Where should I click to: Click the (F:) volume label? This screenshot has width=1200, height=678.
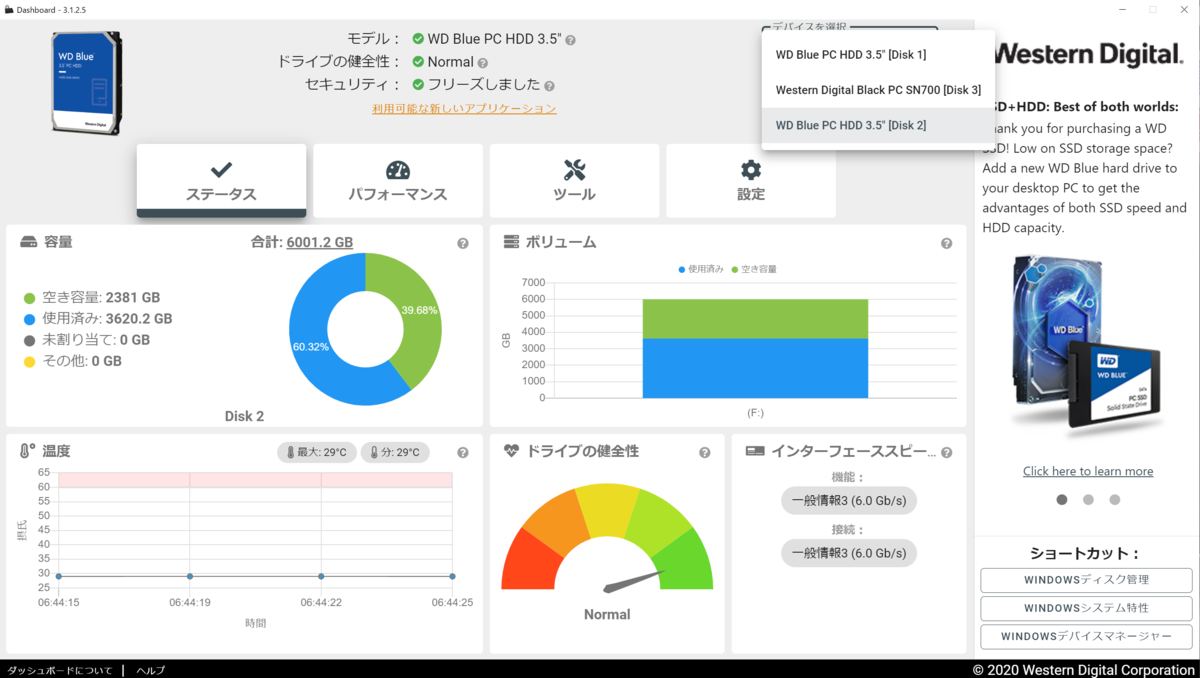755,412
